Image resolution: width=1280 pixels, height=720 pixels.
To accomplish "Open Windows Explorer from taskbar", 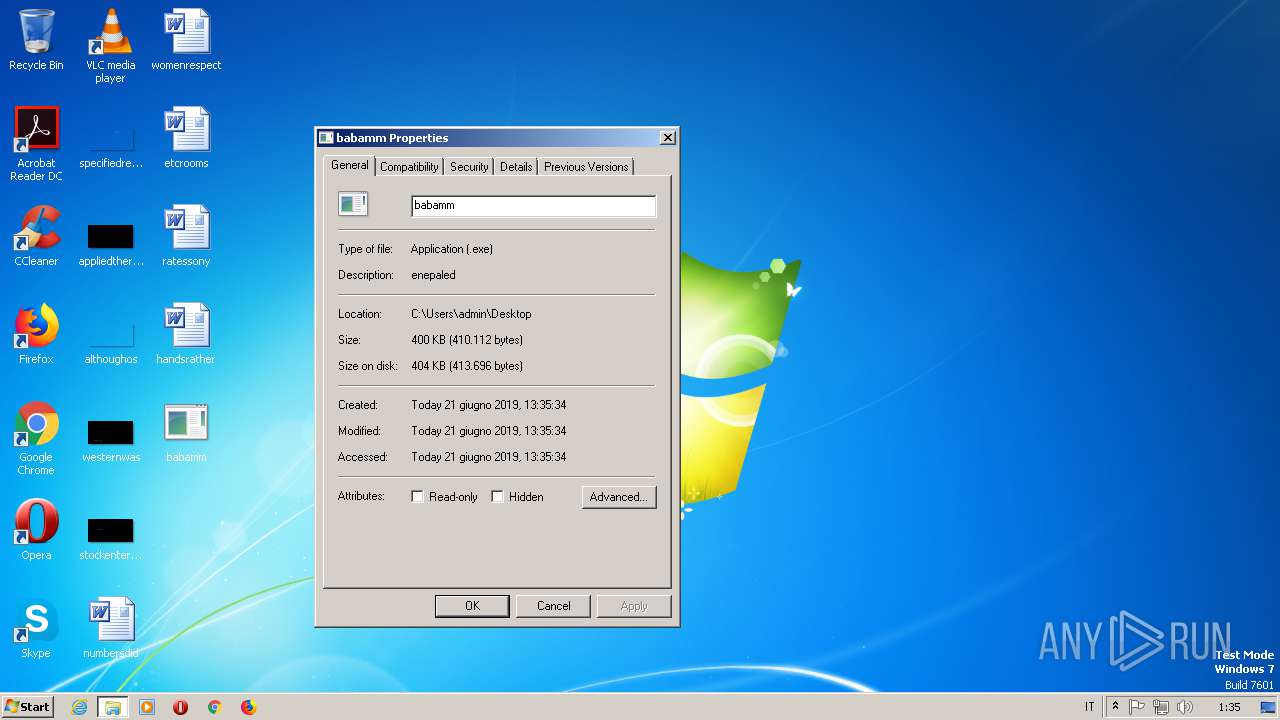I will pos(112,707).
